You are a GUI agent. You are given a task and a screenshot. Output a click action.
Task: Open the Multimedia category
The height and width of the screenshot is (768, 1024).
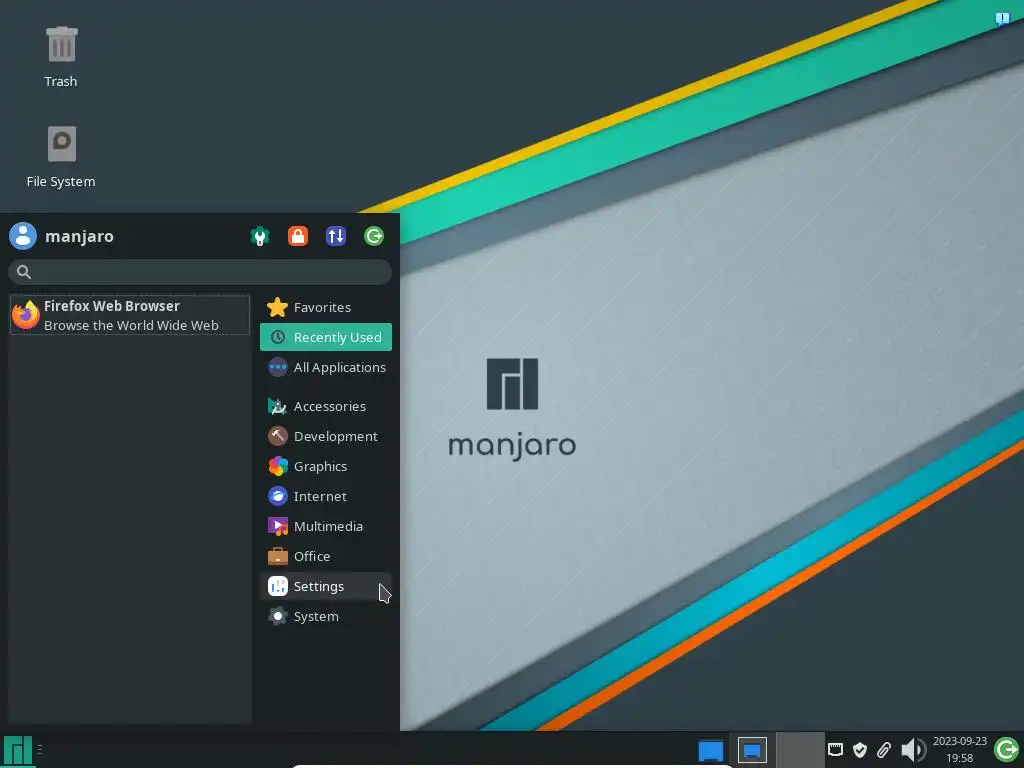coord(326,526)
